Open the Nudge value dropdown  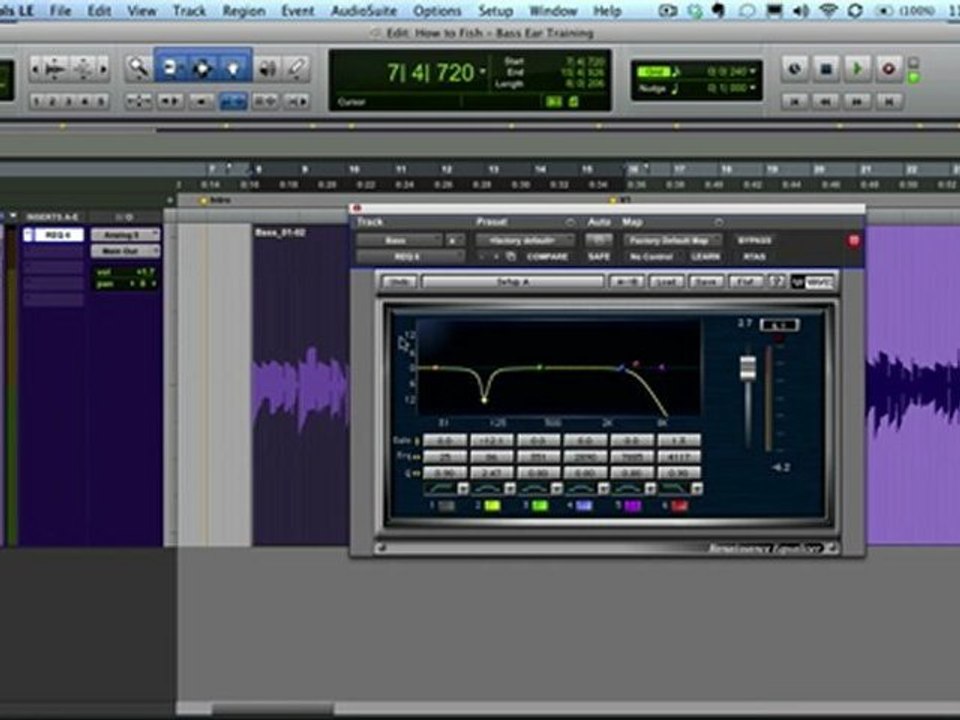click(752, 89)
